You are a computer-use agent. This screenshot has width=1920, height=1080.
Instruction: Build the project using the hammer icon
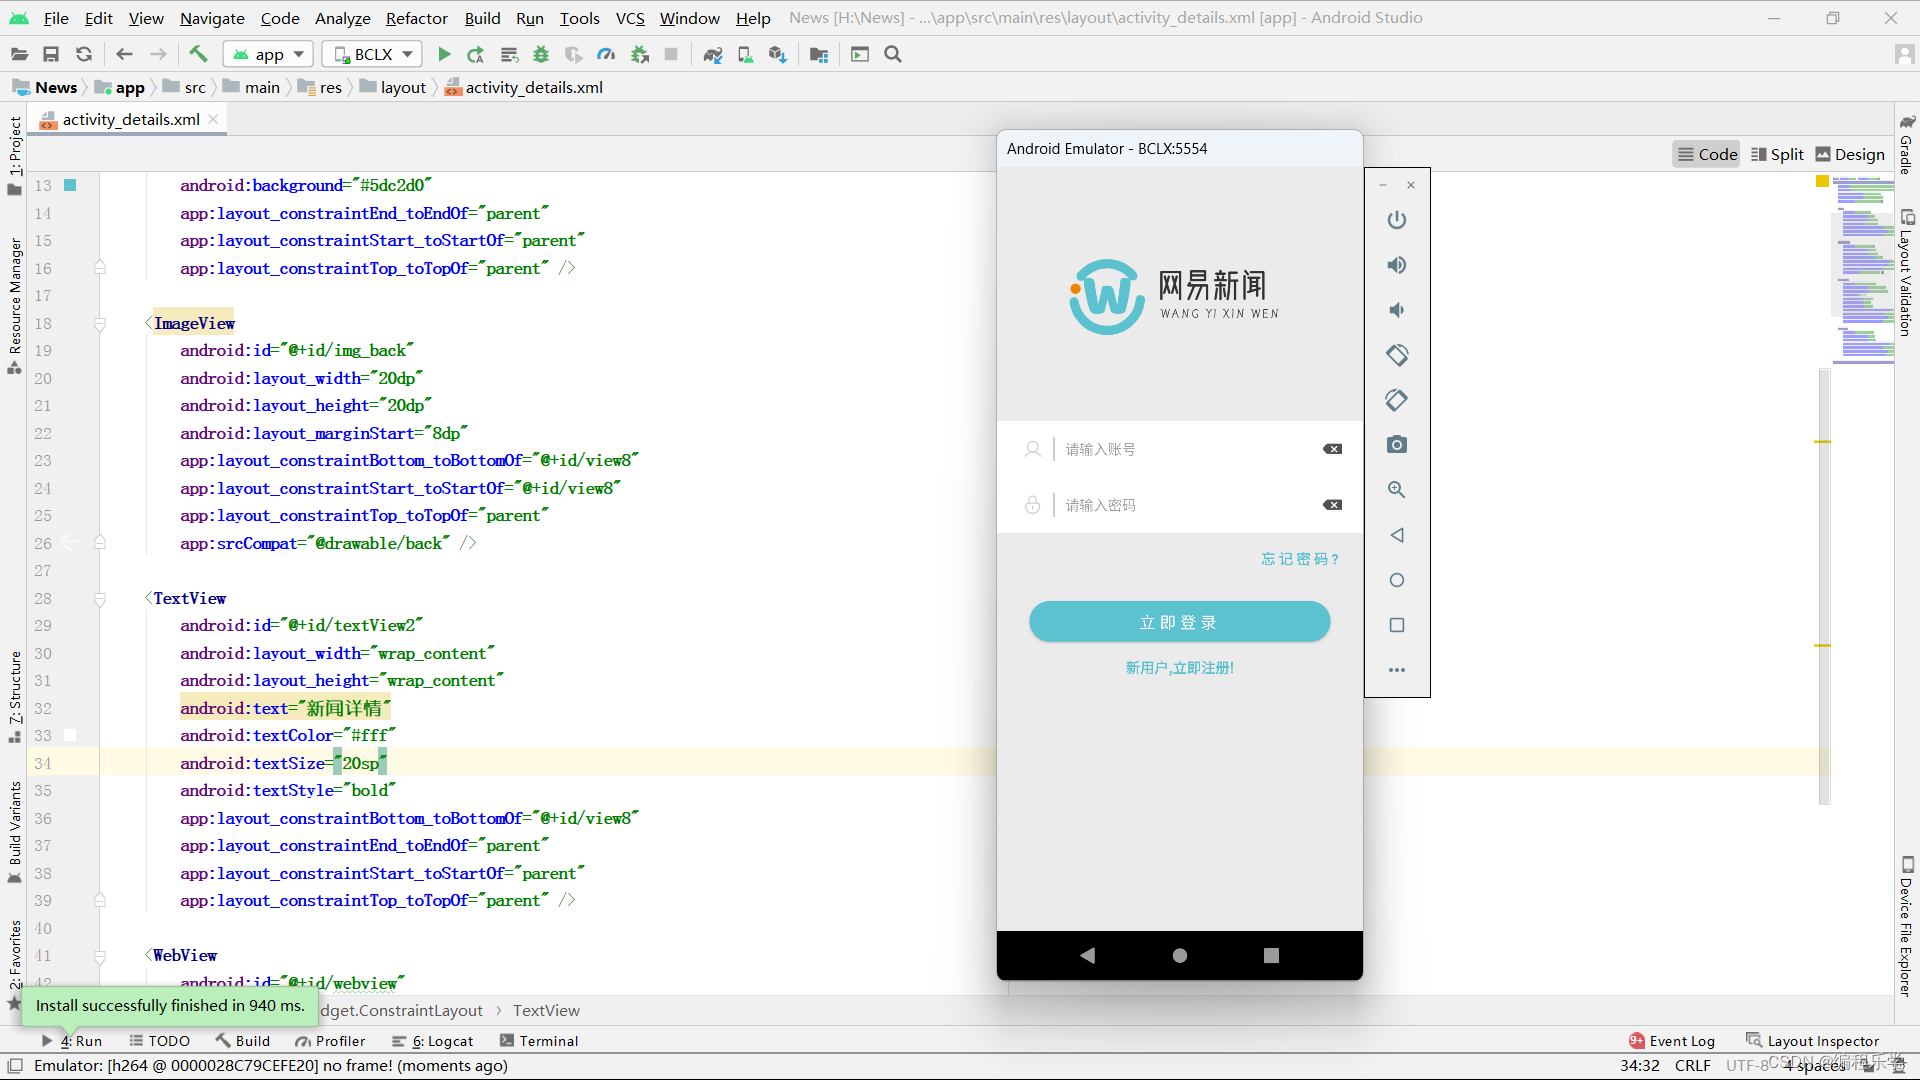point(198,54)
